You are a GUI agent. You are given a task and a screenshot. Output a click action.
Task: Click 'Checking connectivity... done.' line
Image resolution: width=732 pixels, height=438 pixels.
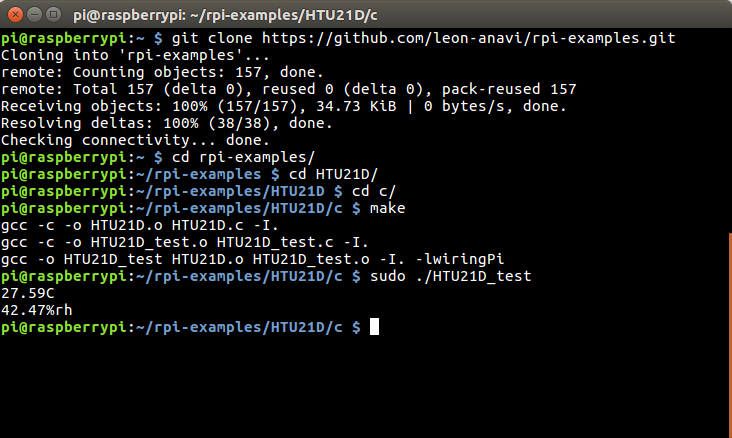click(135, 140)
